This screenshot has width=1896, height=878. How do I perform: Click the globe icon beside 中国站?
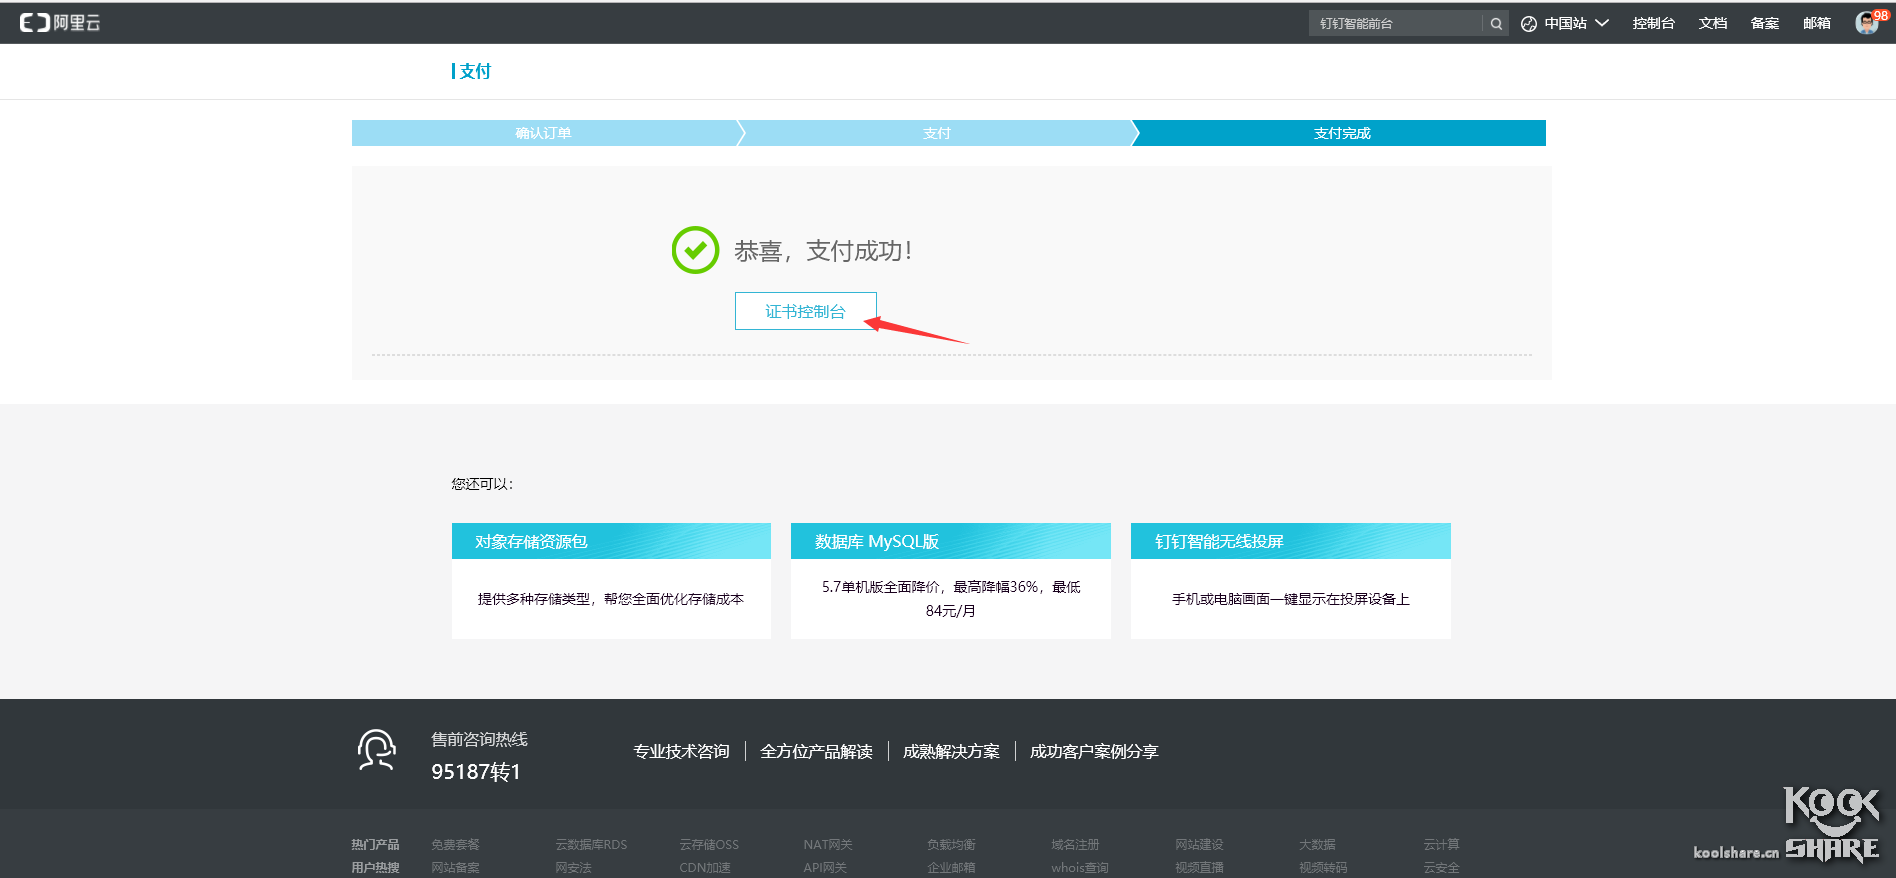coord(1529,24)
